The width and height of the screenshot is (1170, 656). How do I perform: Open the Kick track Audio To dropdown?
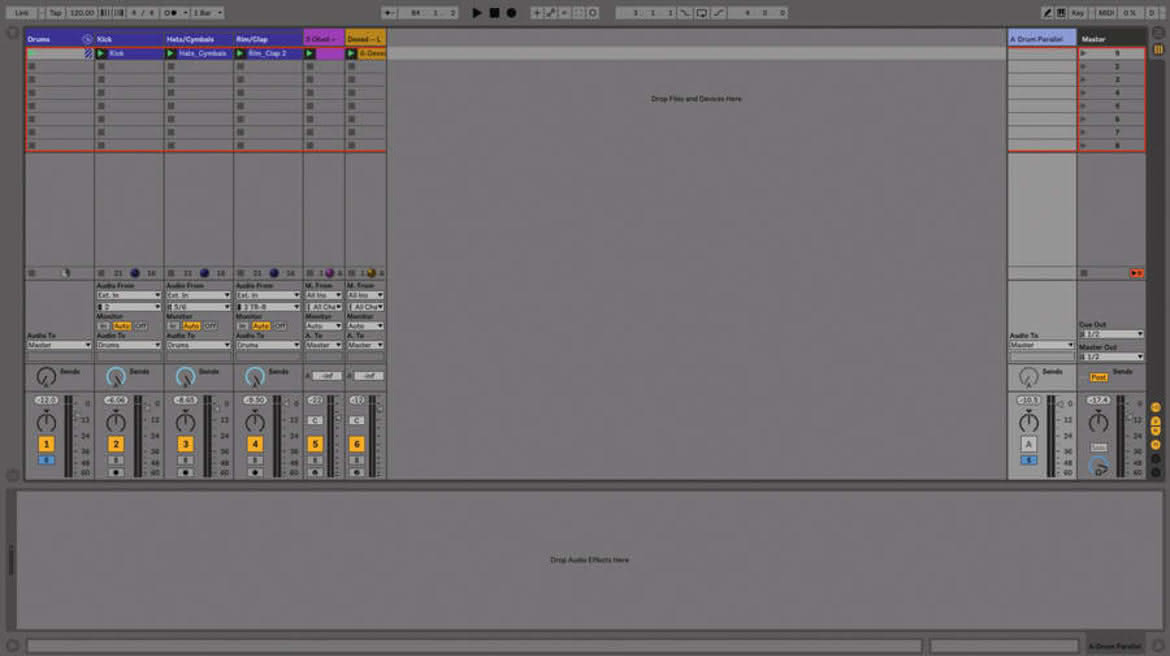point(128,346)
